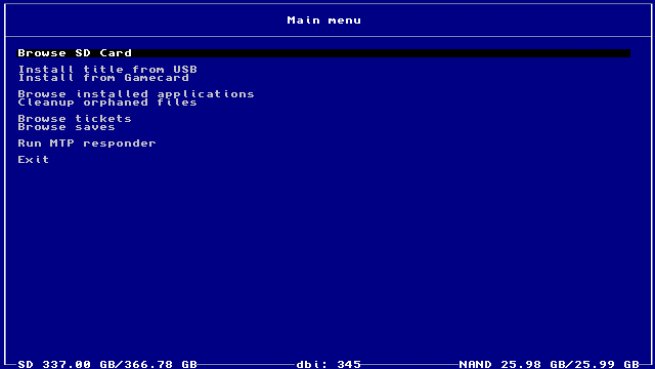Select Cleanup orphaned files

pyautogui.click(x=107, y=102)
